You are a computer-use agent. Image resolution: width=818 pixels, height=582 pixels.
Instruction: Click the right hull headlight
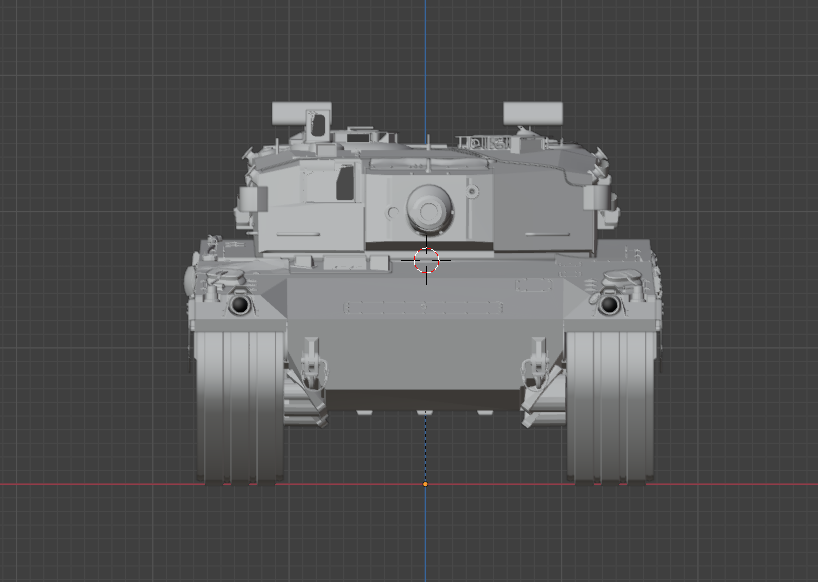click(608, 305)
